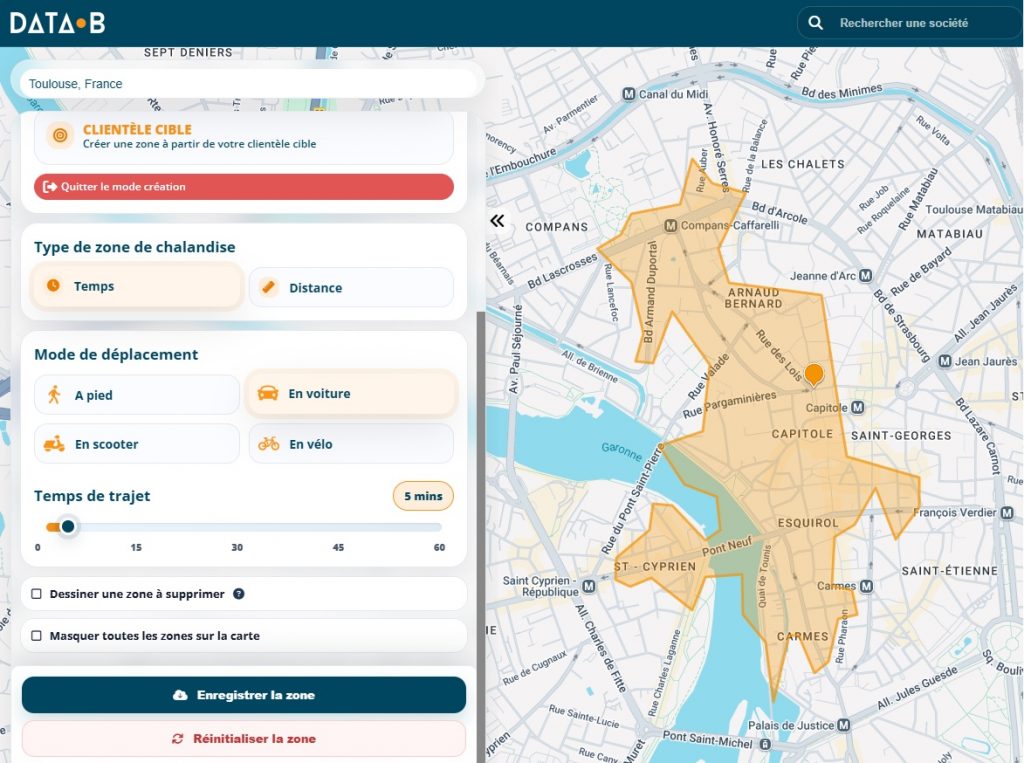The image size is (1024, 763).
Task: Check Dessiner une zone à supprimer
Action: [37, 594]
